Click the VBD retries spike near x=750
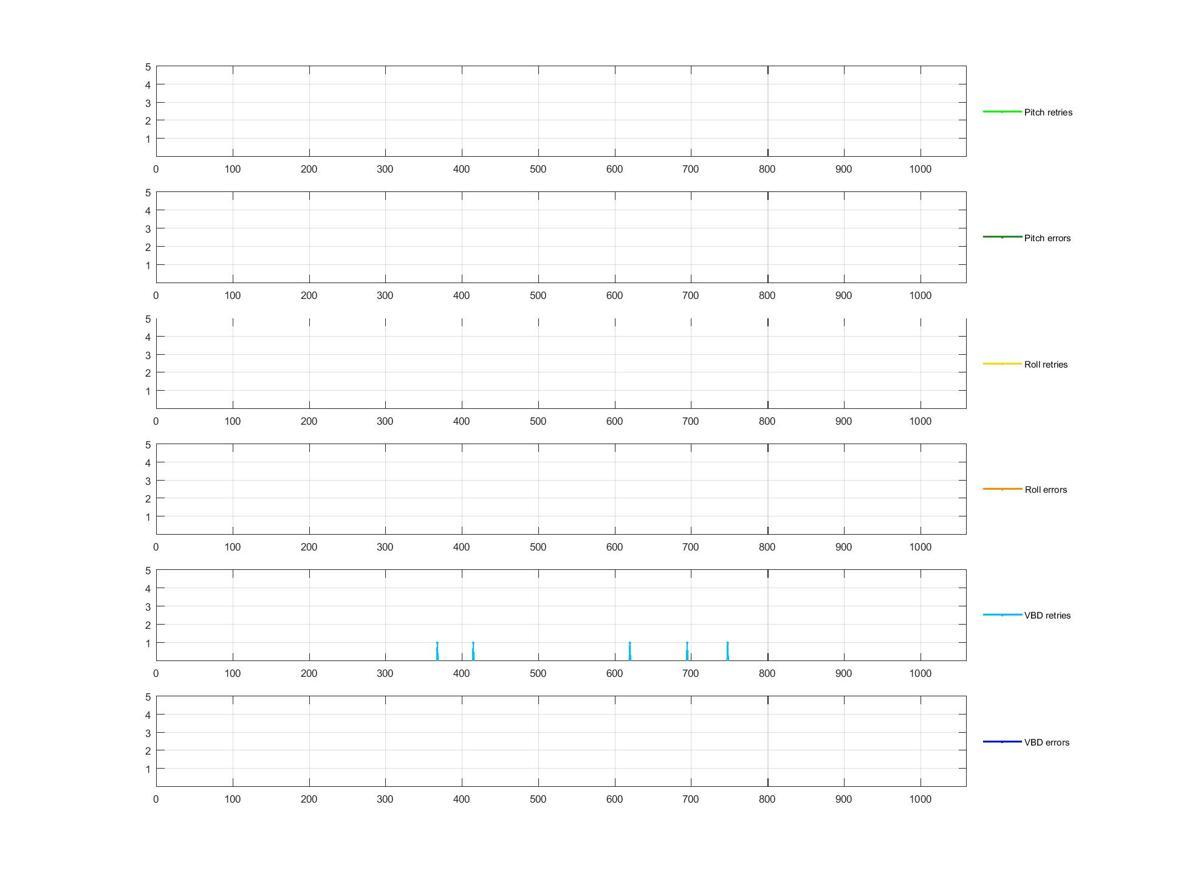 (728, 651)
